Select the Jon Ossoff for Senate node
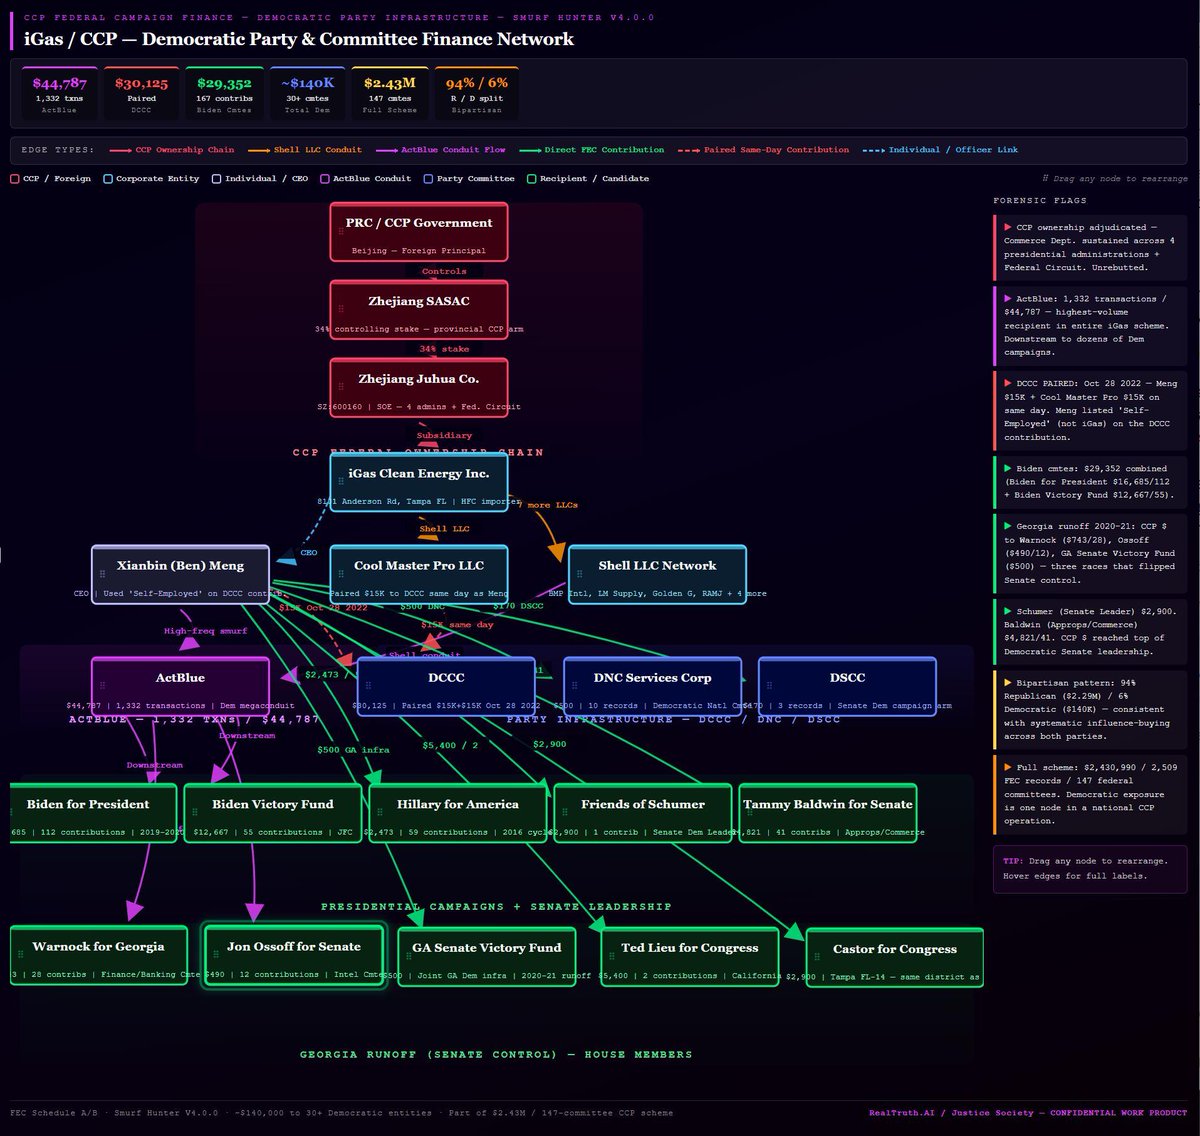Viewport: 1200px width, 1136px height. pos(294,953)
